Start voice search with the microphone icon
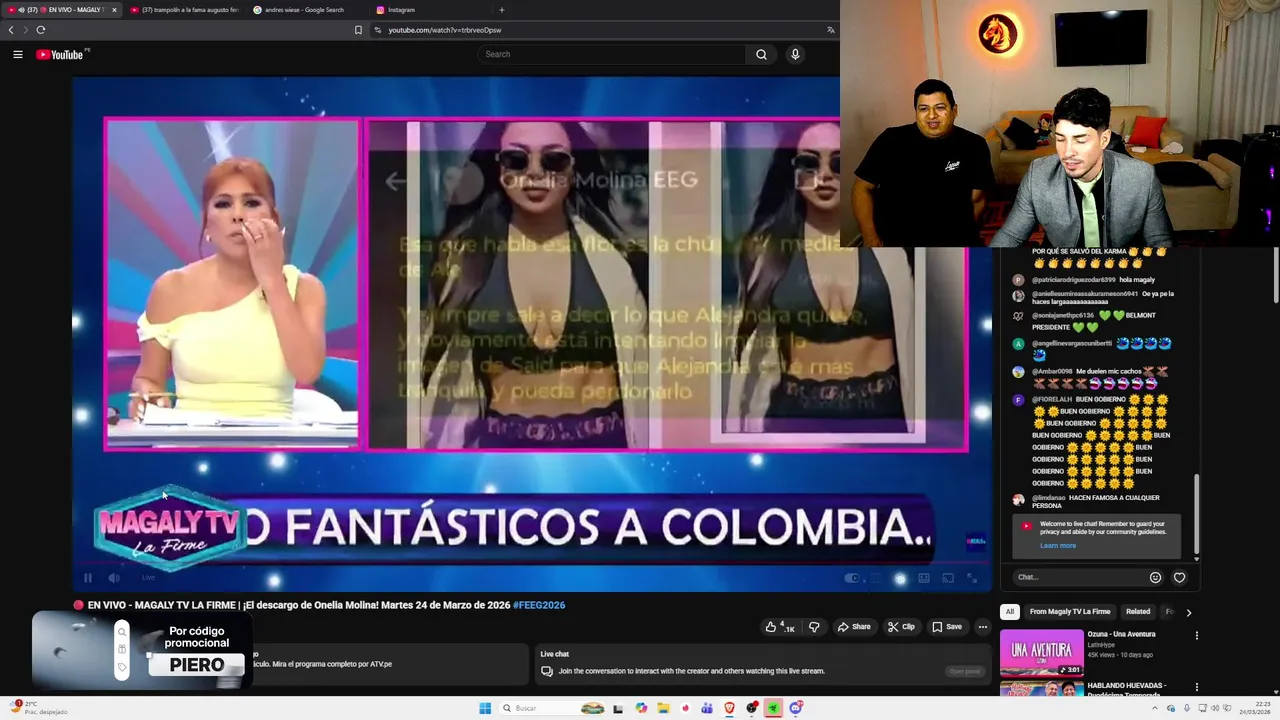The height and width of the screenshot is (720, 1280). tap(795, 54)
